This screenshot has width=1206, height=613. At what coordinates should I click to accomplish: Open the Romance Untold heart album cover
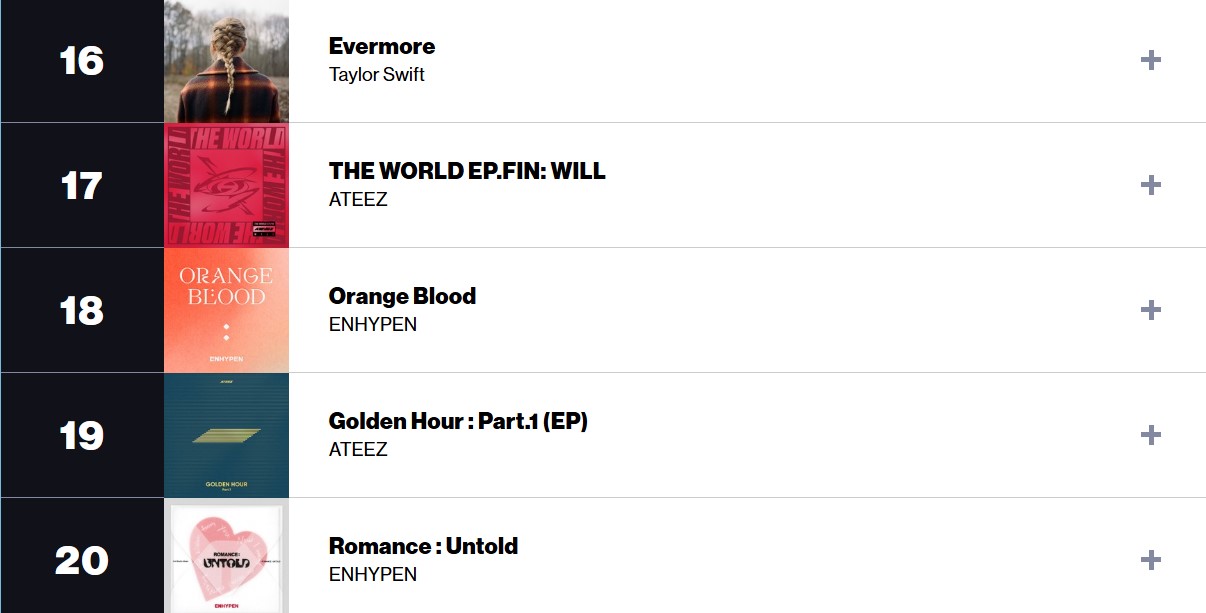point(226,556)
